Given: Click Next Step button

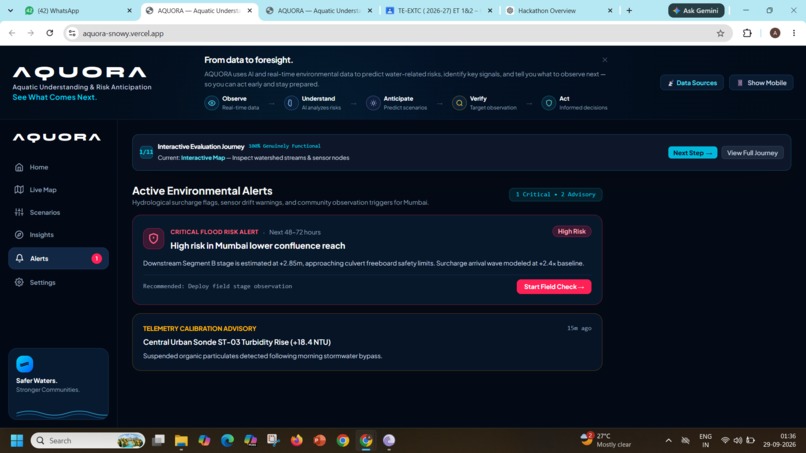Looking at the screenshot, I should [692, 153].
